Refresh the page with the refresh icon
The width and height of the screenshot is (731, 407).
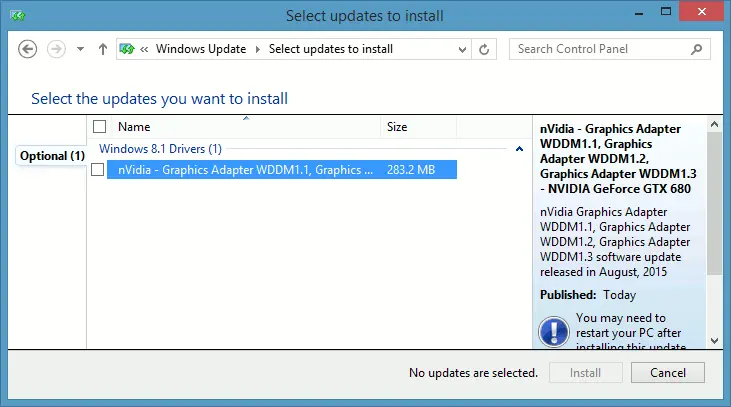tap(484, 49)
